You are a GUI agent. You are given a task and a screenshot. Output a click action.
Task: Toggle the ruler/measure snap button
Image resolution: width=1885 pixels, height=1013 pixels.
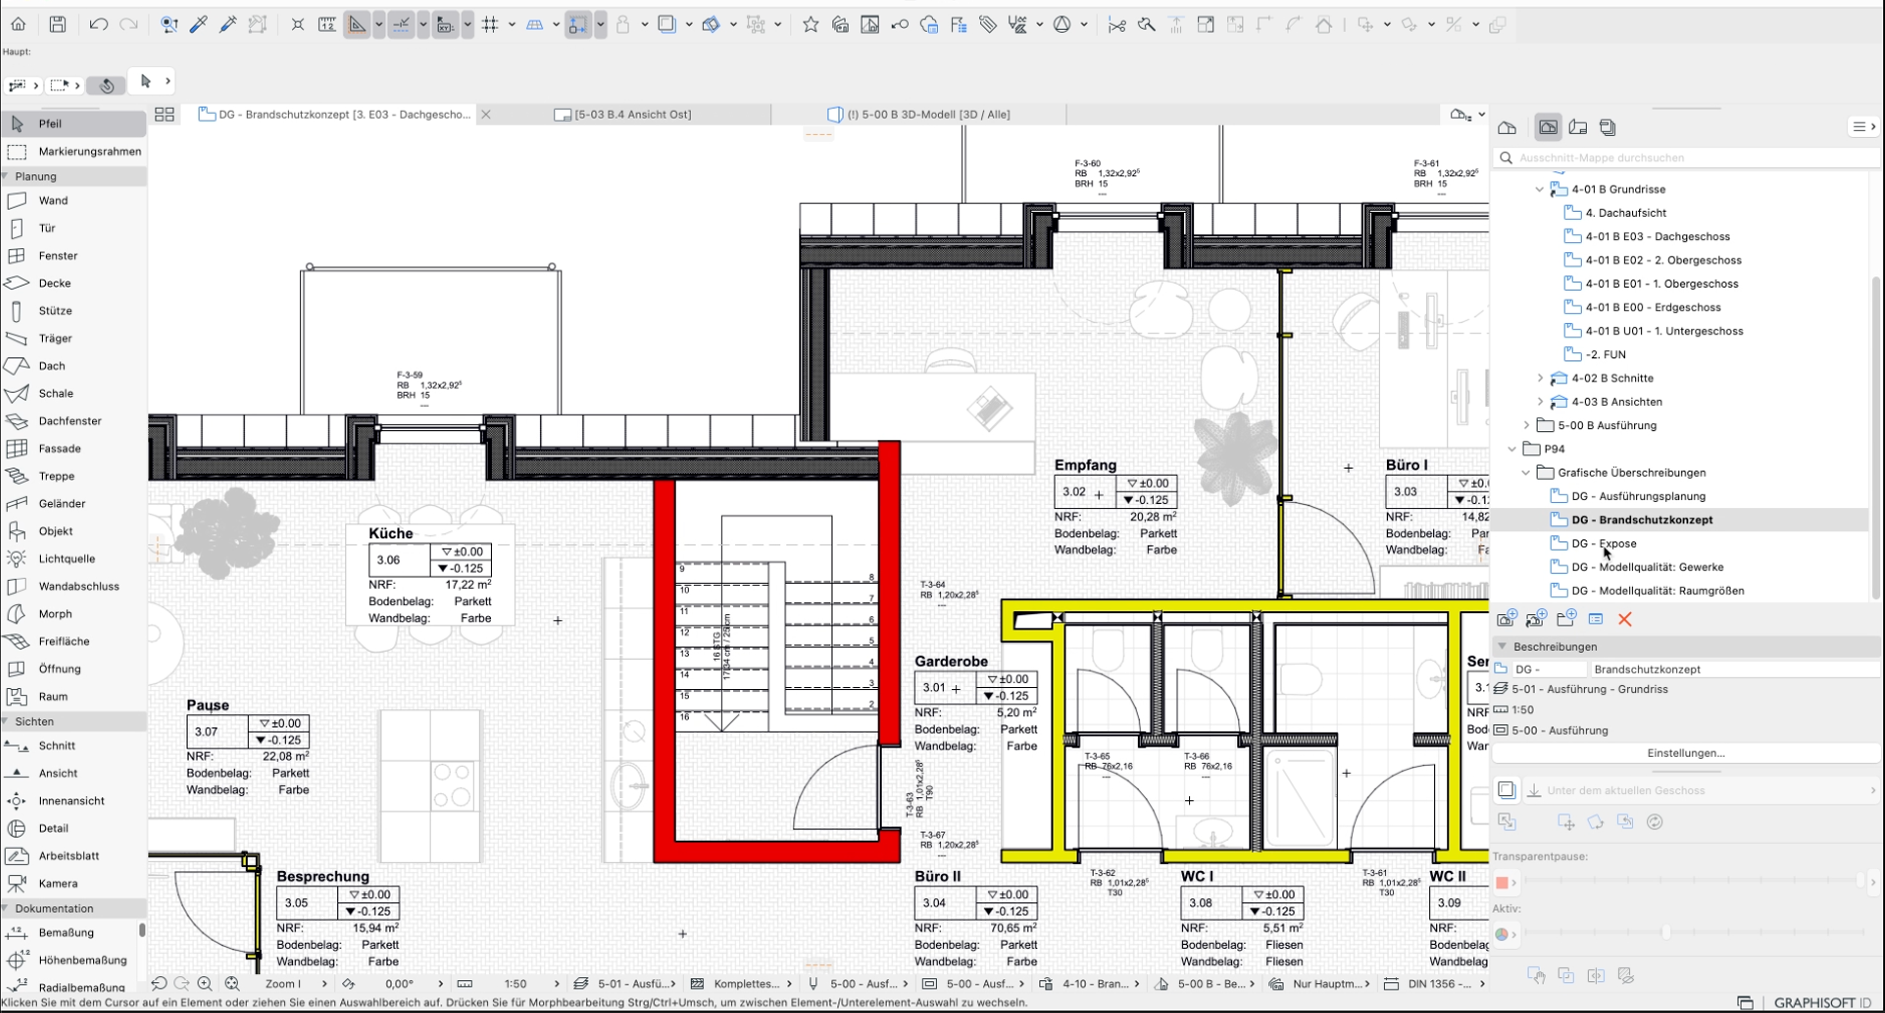click(x=445, y=24)
